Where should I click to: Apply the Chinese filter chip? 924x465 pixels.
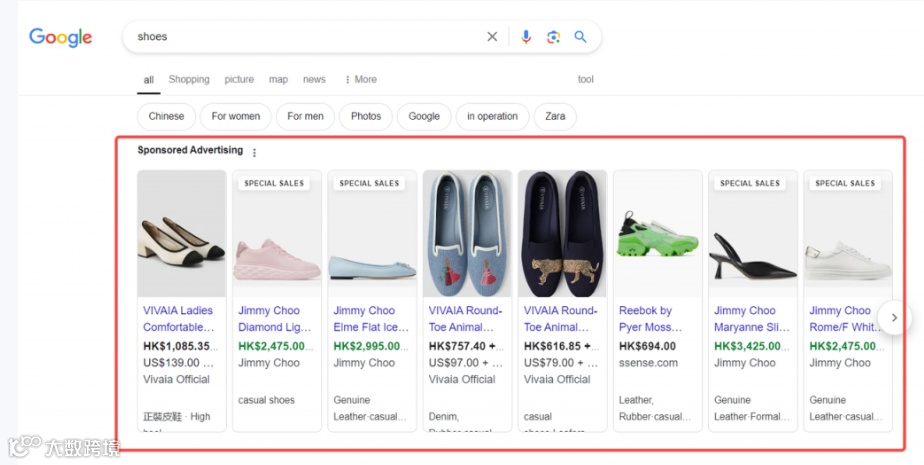166,116
